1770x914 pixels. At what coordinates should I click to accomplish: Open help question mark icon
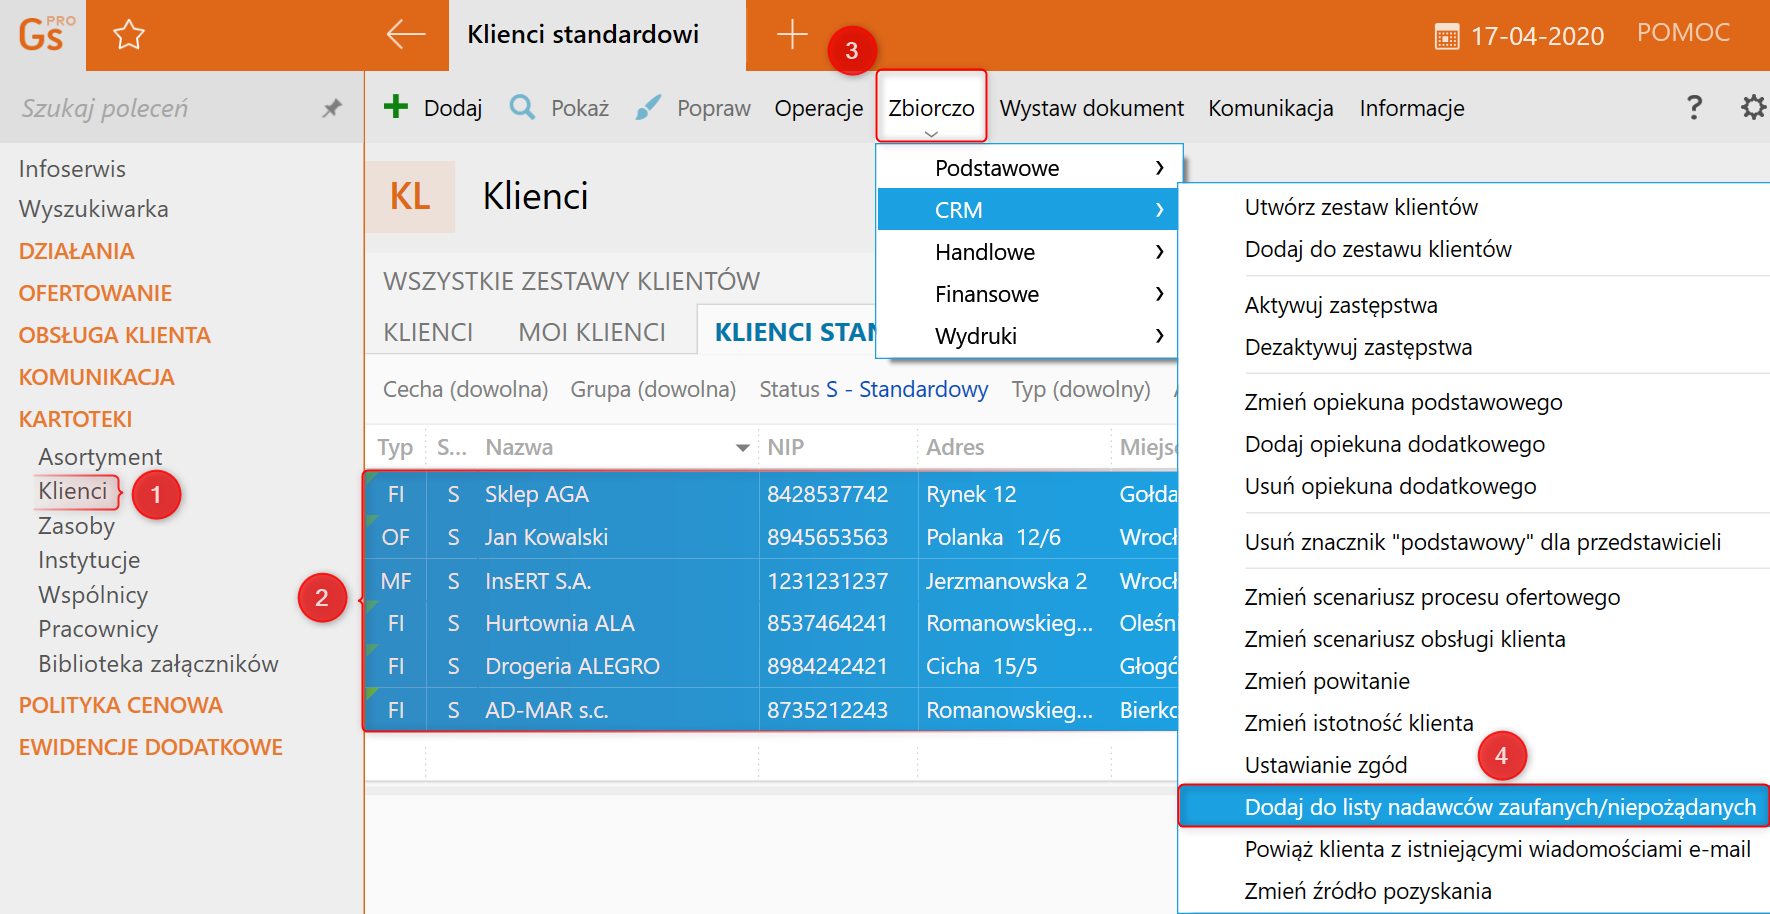tap(1694, 107)
